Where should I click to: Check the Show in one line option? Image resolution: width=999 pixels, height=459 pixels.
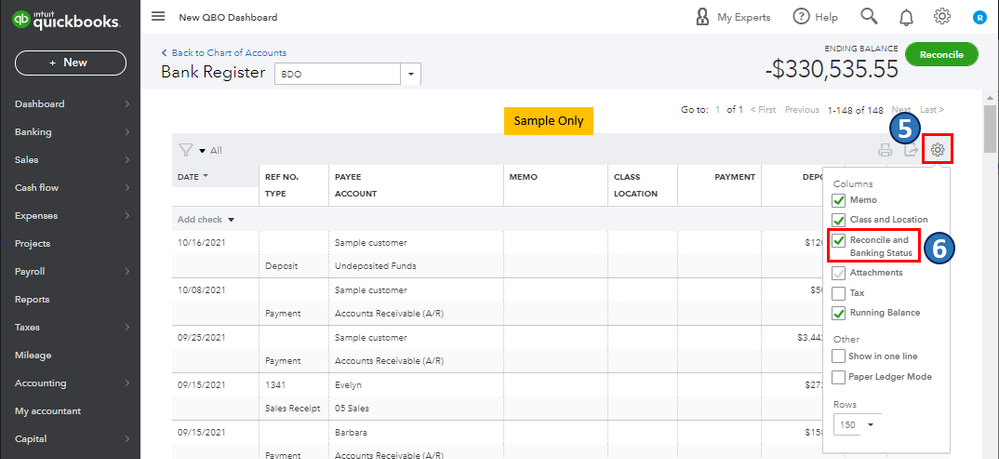[x=840, y=356]
